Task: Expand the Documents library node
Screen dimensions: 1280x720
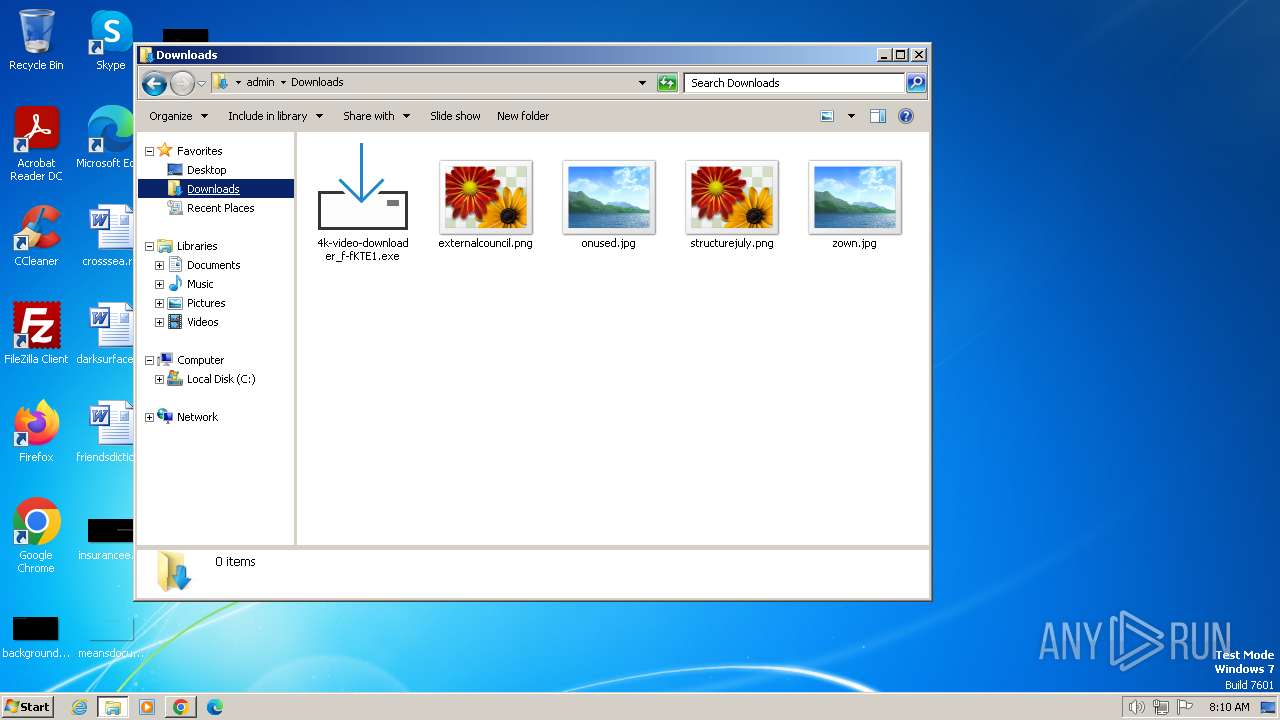Action: (159, 265)
